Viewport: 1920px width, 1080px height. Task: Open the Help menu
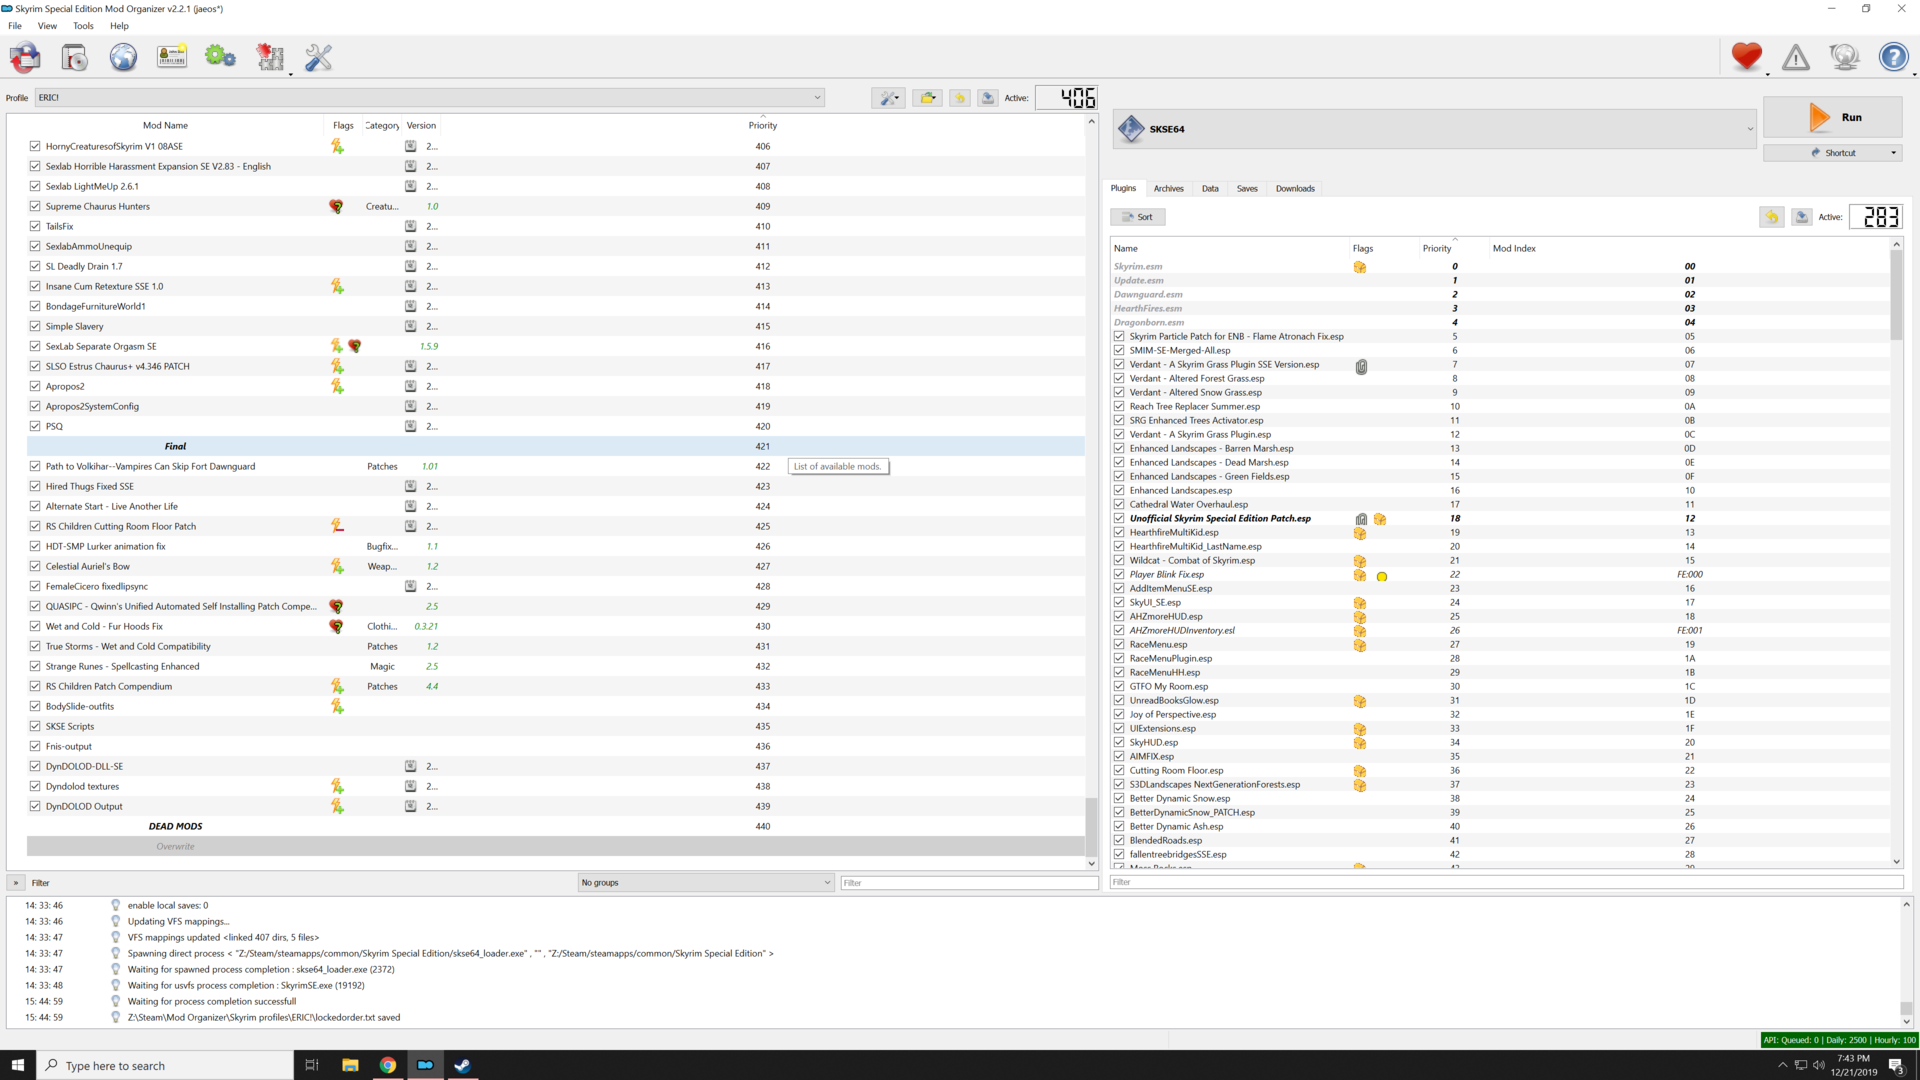point(119,26)
